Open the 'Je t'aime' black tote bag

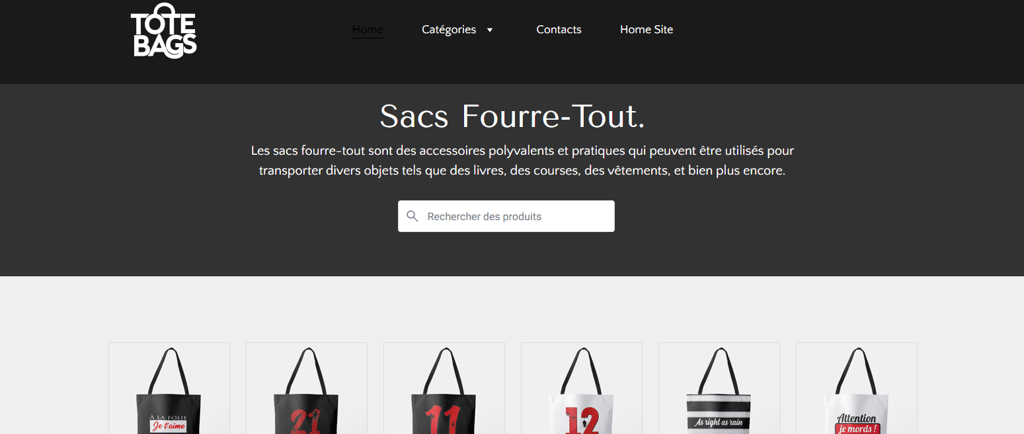pos(169,388)
